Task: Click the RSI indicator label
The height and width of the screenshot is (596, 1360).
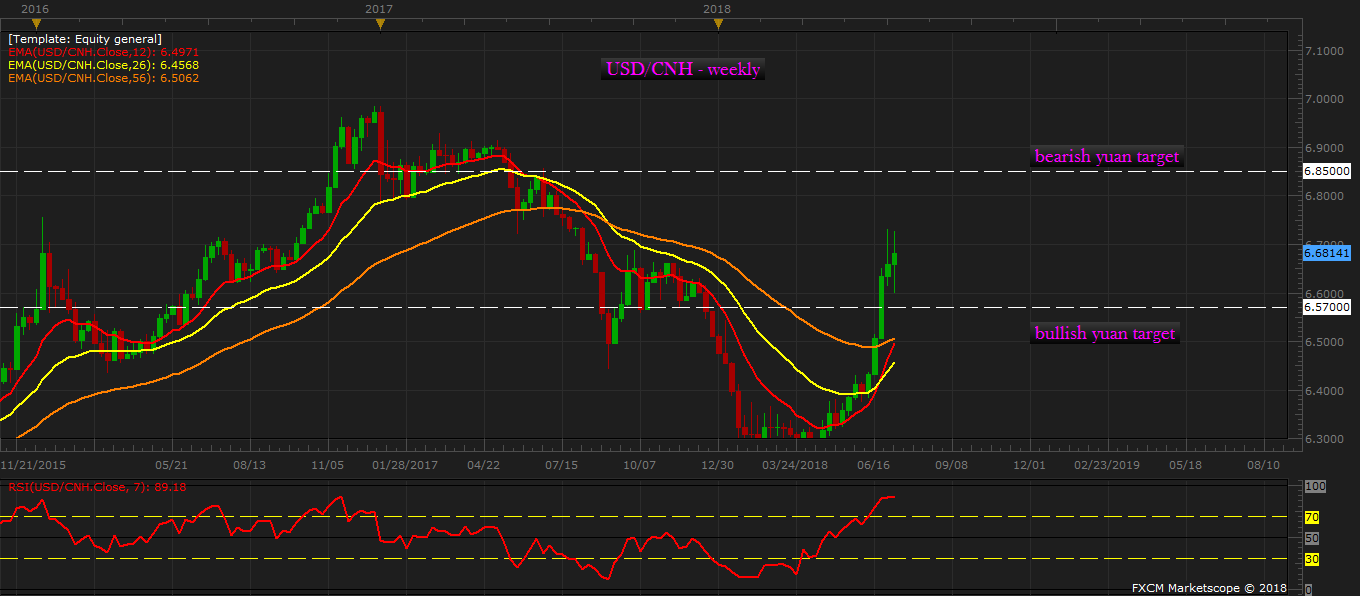Action: (x=98, y=487)
